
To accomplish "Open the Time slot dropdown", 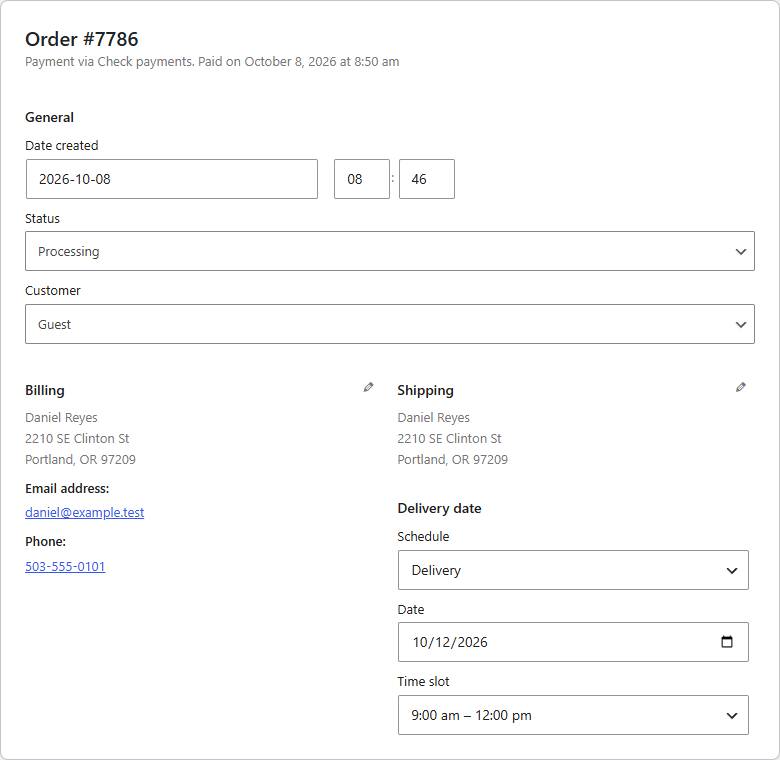I will [573, 715].
